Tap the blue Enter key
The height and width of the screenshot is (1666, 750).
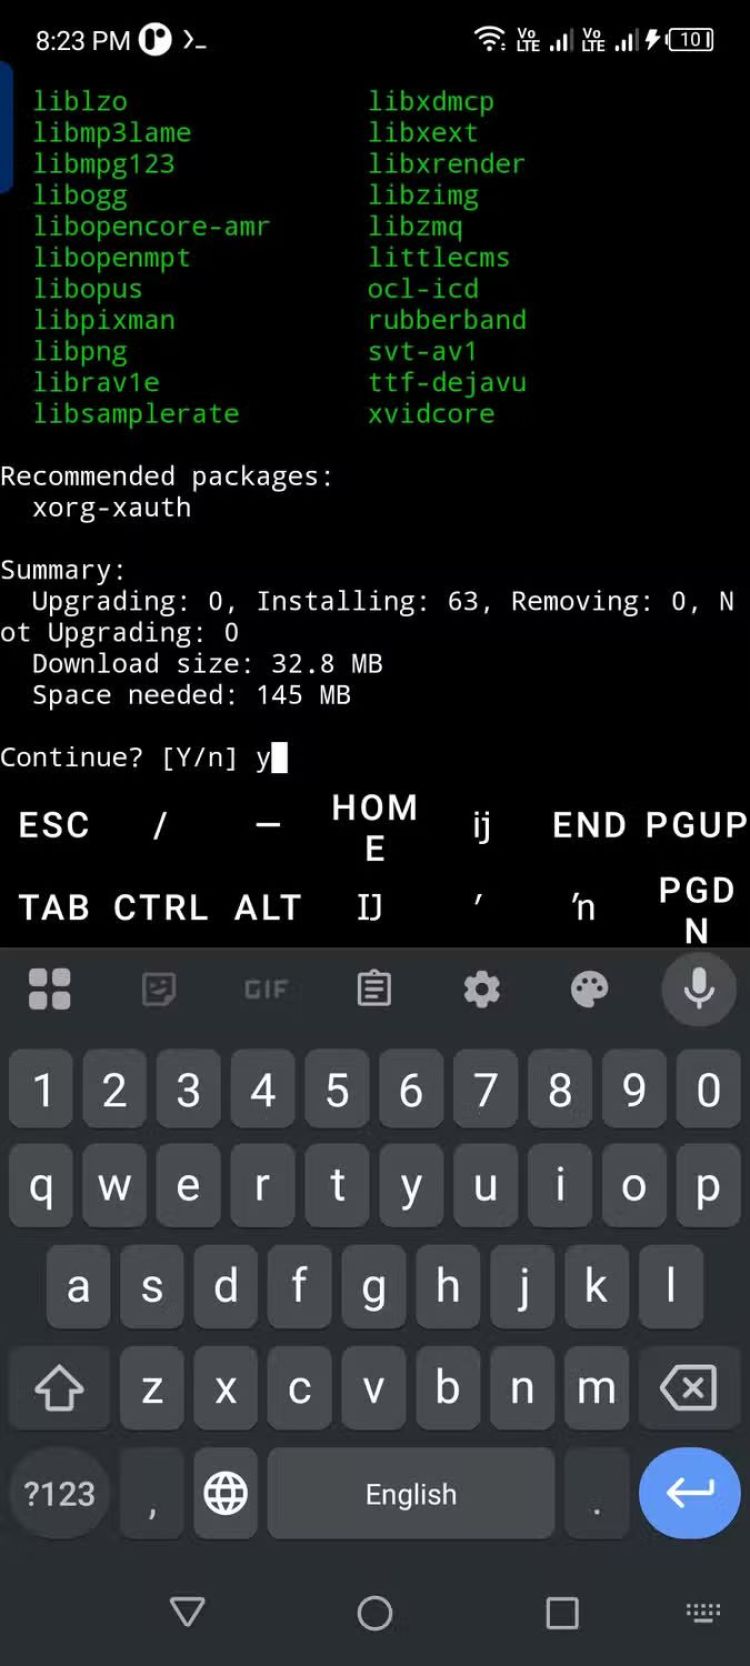tap(689, 1493)
